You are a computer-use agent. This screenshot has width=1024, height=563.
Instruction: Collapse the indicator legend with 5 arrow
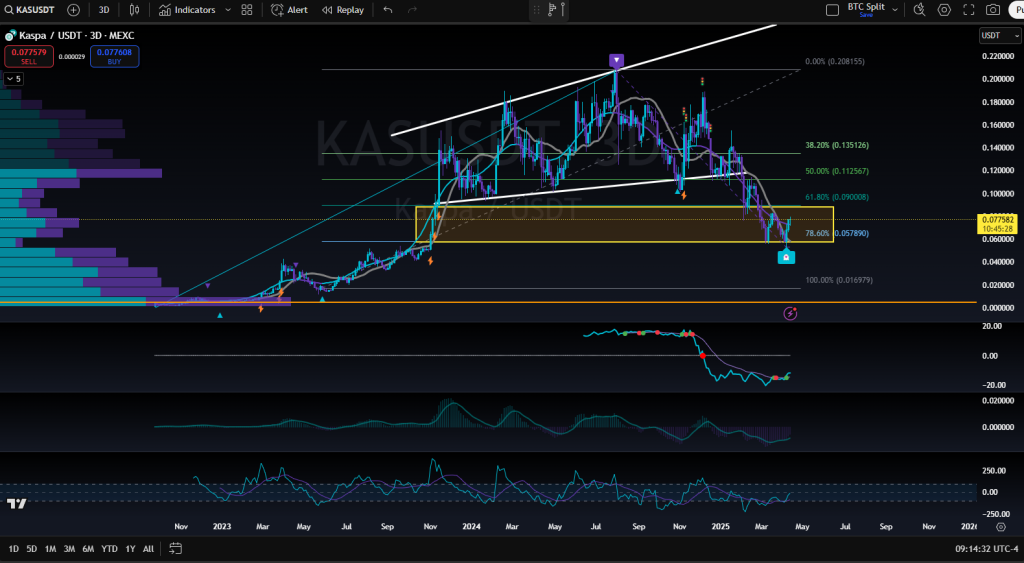(13, 79)
